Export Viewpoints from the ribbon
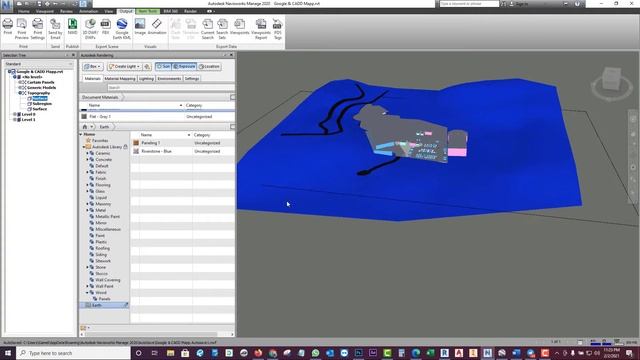 (240, 27)
